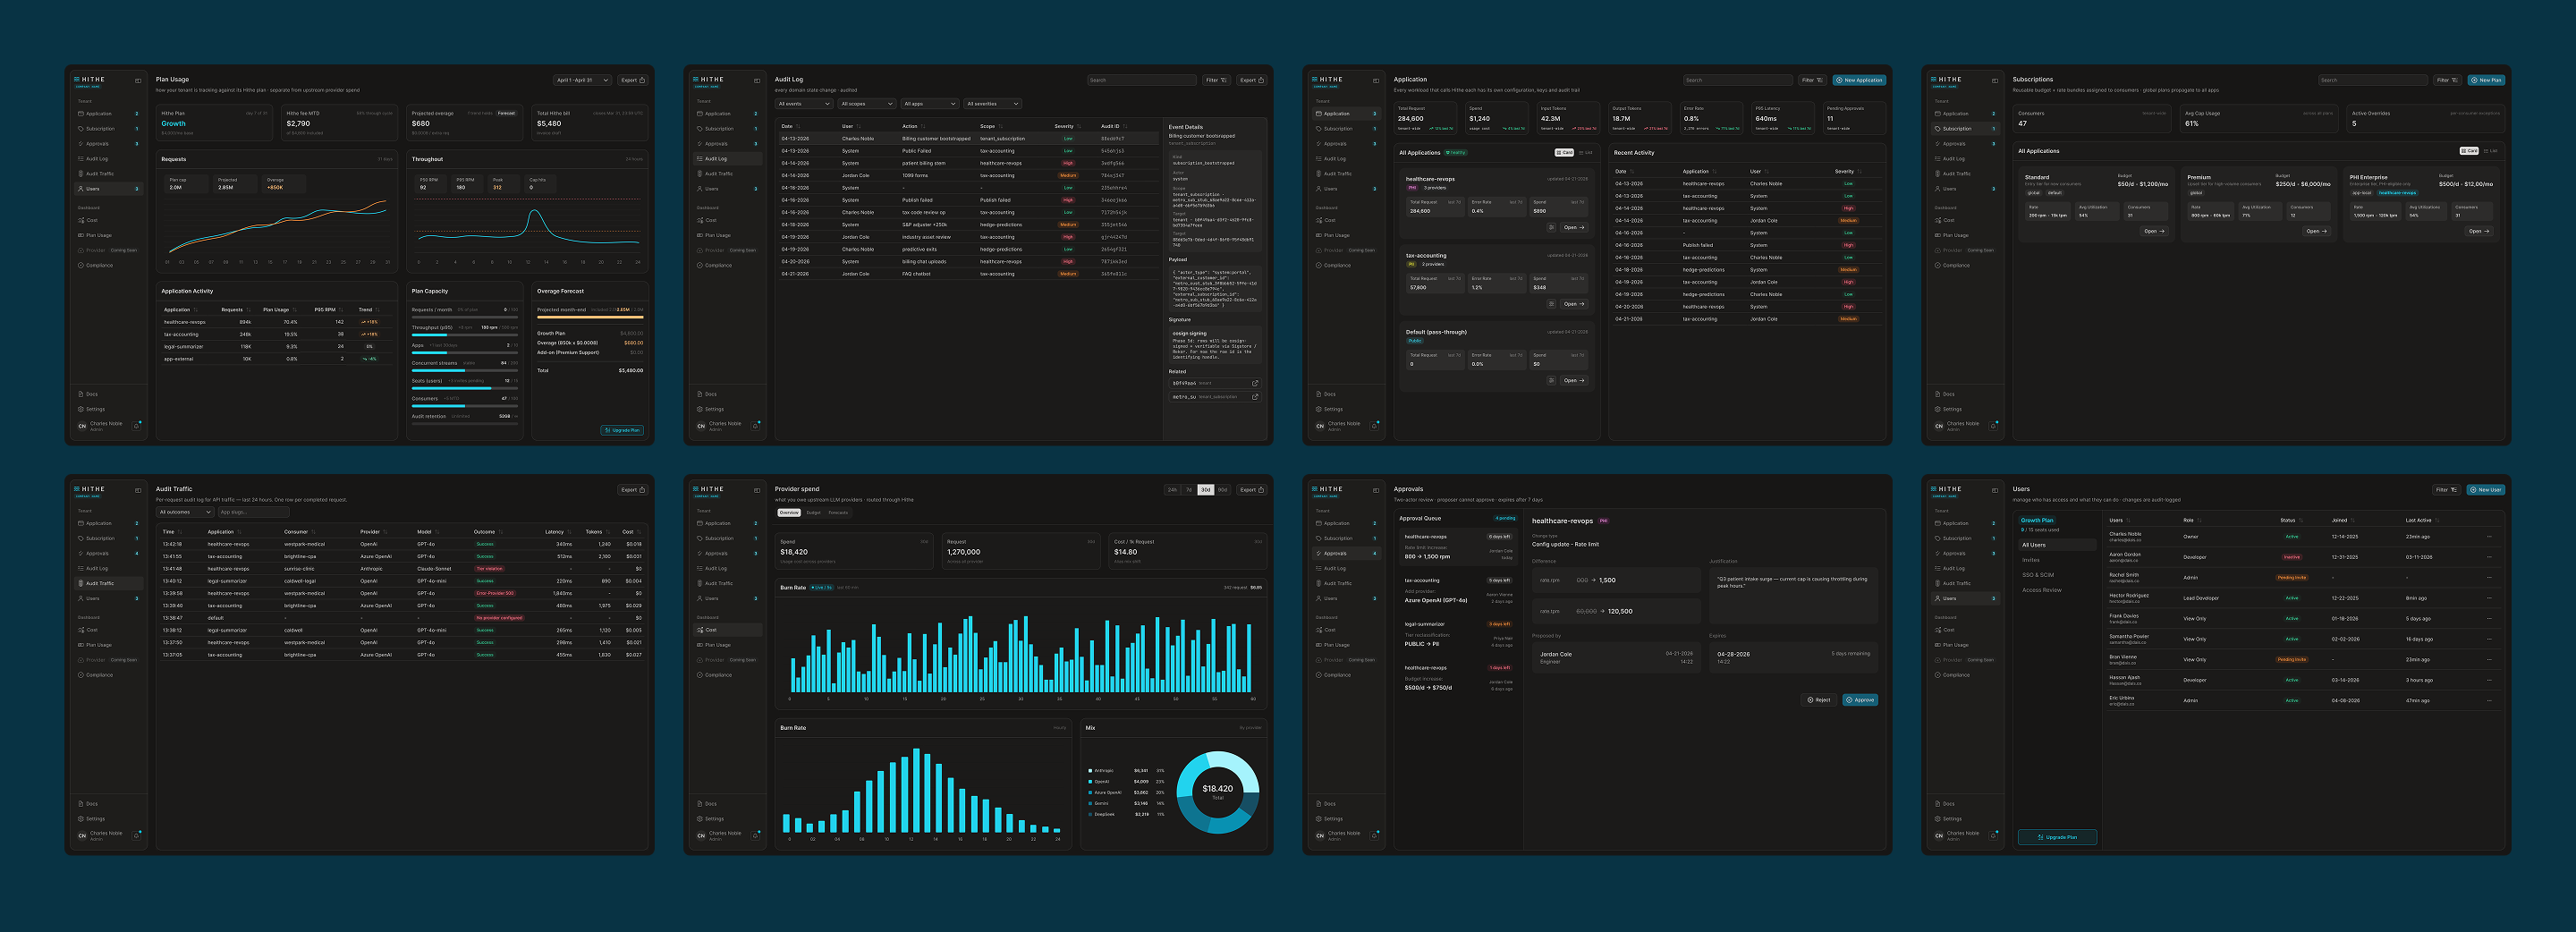Screen dimensions: 2576x932
Task: Click the Search field on Subscriptions screen
Action: click(x=2373, y=80)
